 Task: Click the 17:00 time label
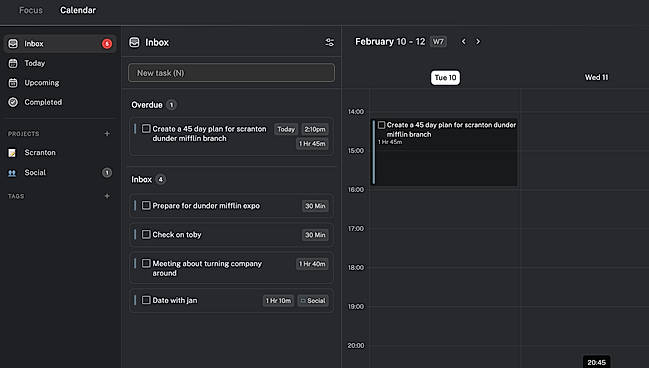(356, 228)
